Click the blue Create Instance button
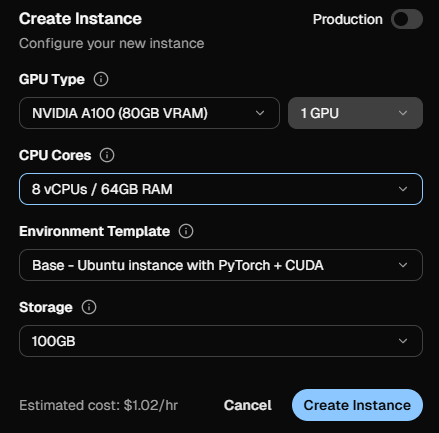Viewport: 439px width, 433px height. [x=357, y=405]
